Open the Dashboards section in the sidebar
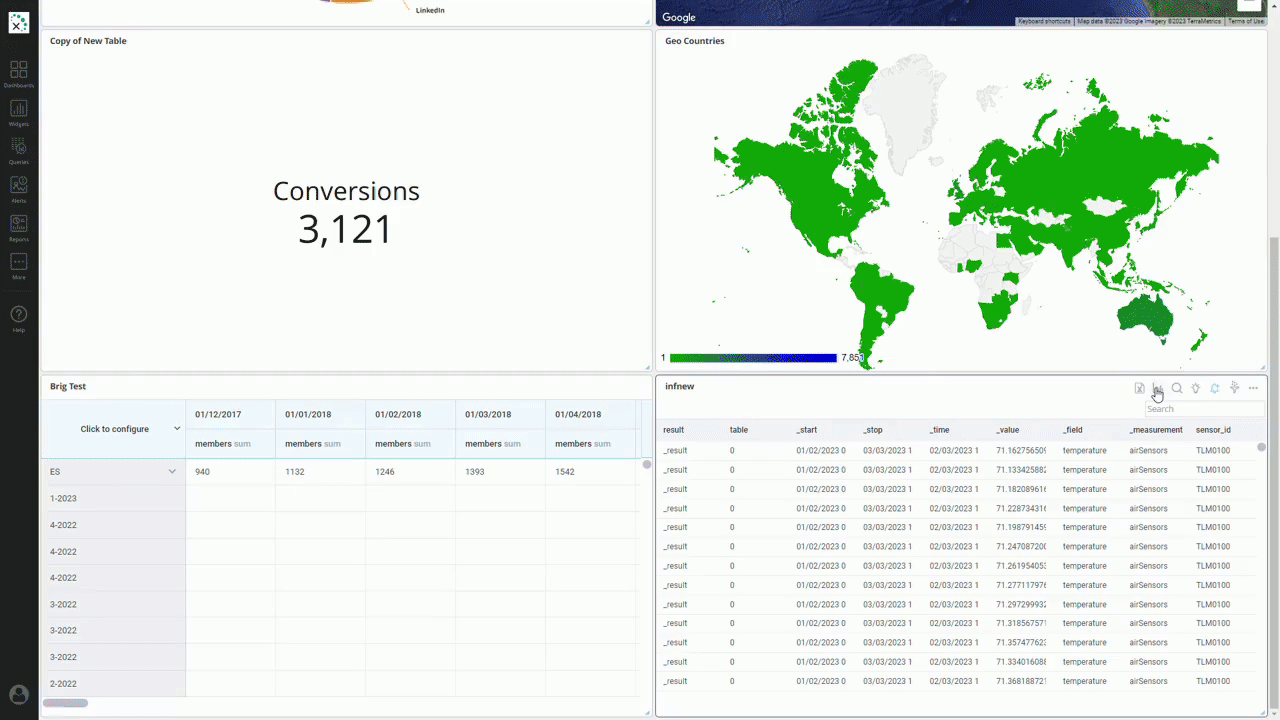Image resolution: width=1280 pixels, height=720 pixels. point(18,73)
